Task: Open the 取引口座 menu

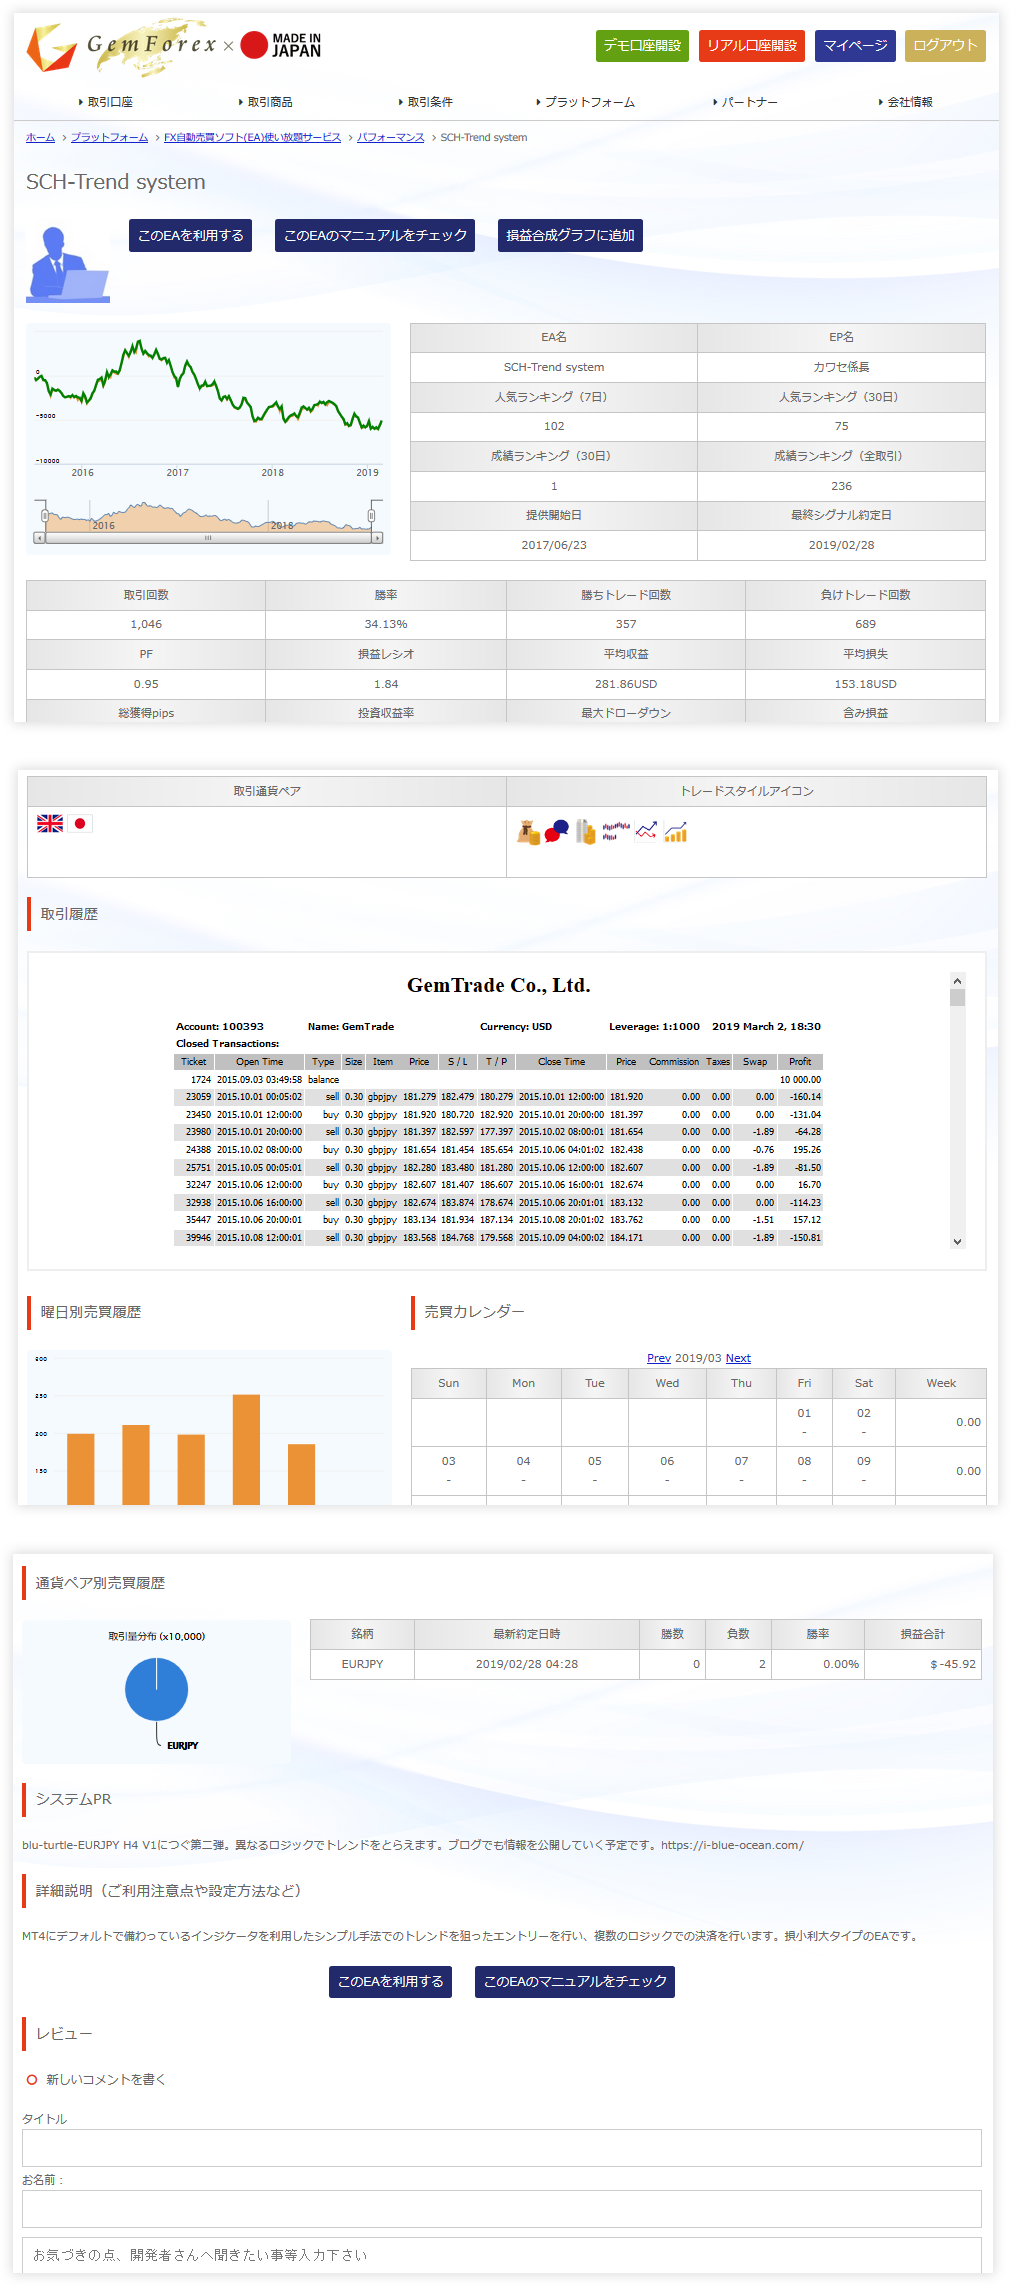Action: pos(106,102)
